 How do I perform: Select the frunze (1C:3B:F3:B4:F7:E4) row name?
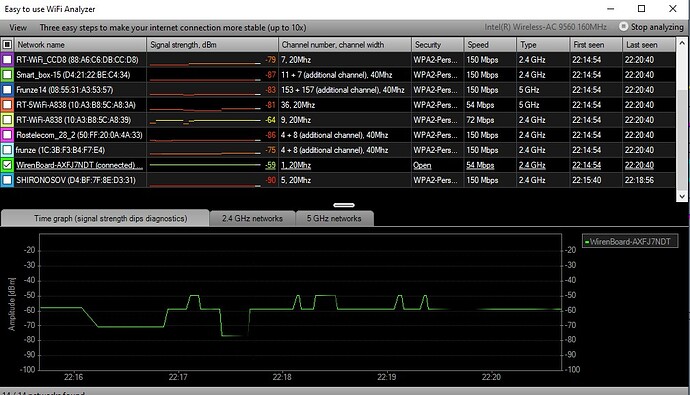point(60,150)
